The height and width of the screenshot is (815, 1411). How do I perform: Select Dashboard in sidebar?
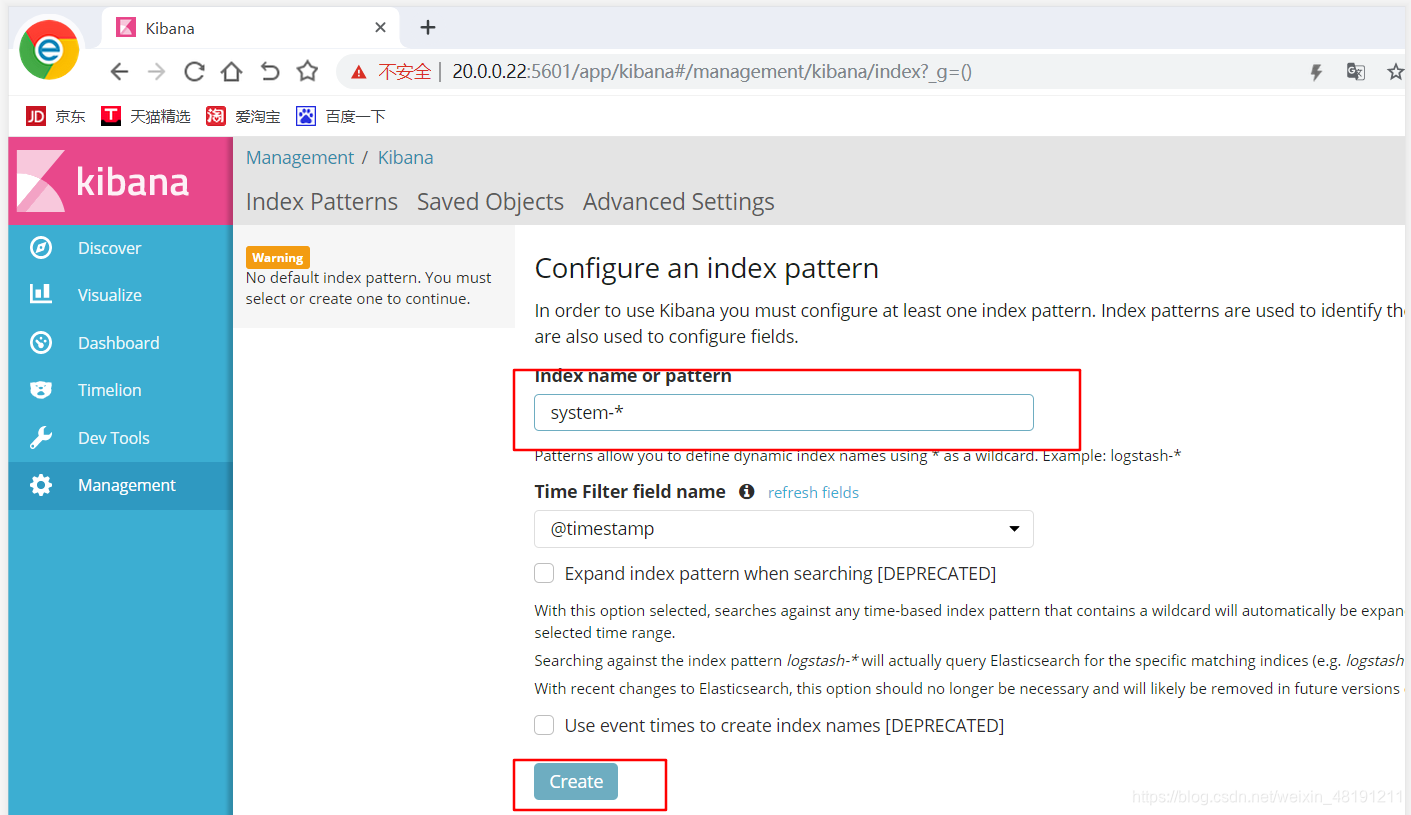point(120,343)
